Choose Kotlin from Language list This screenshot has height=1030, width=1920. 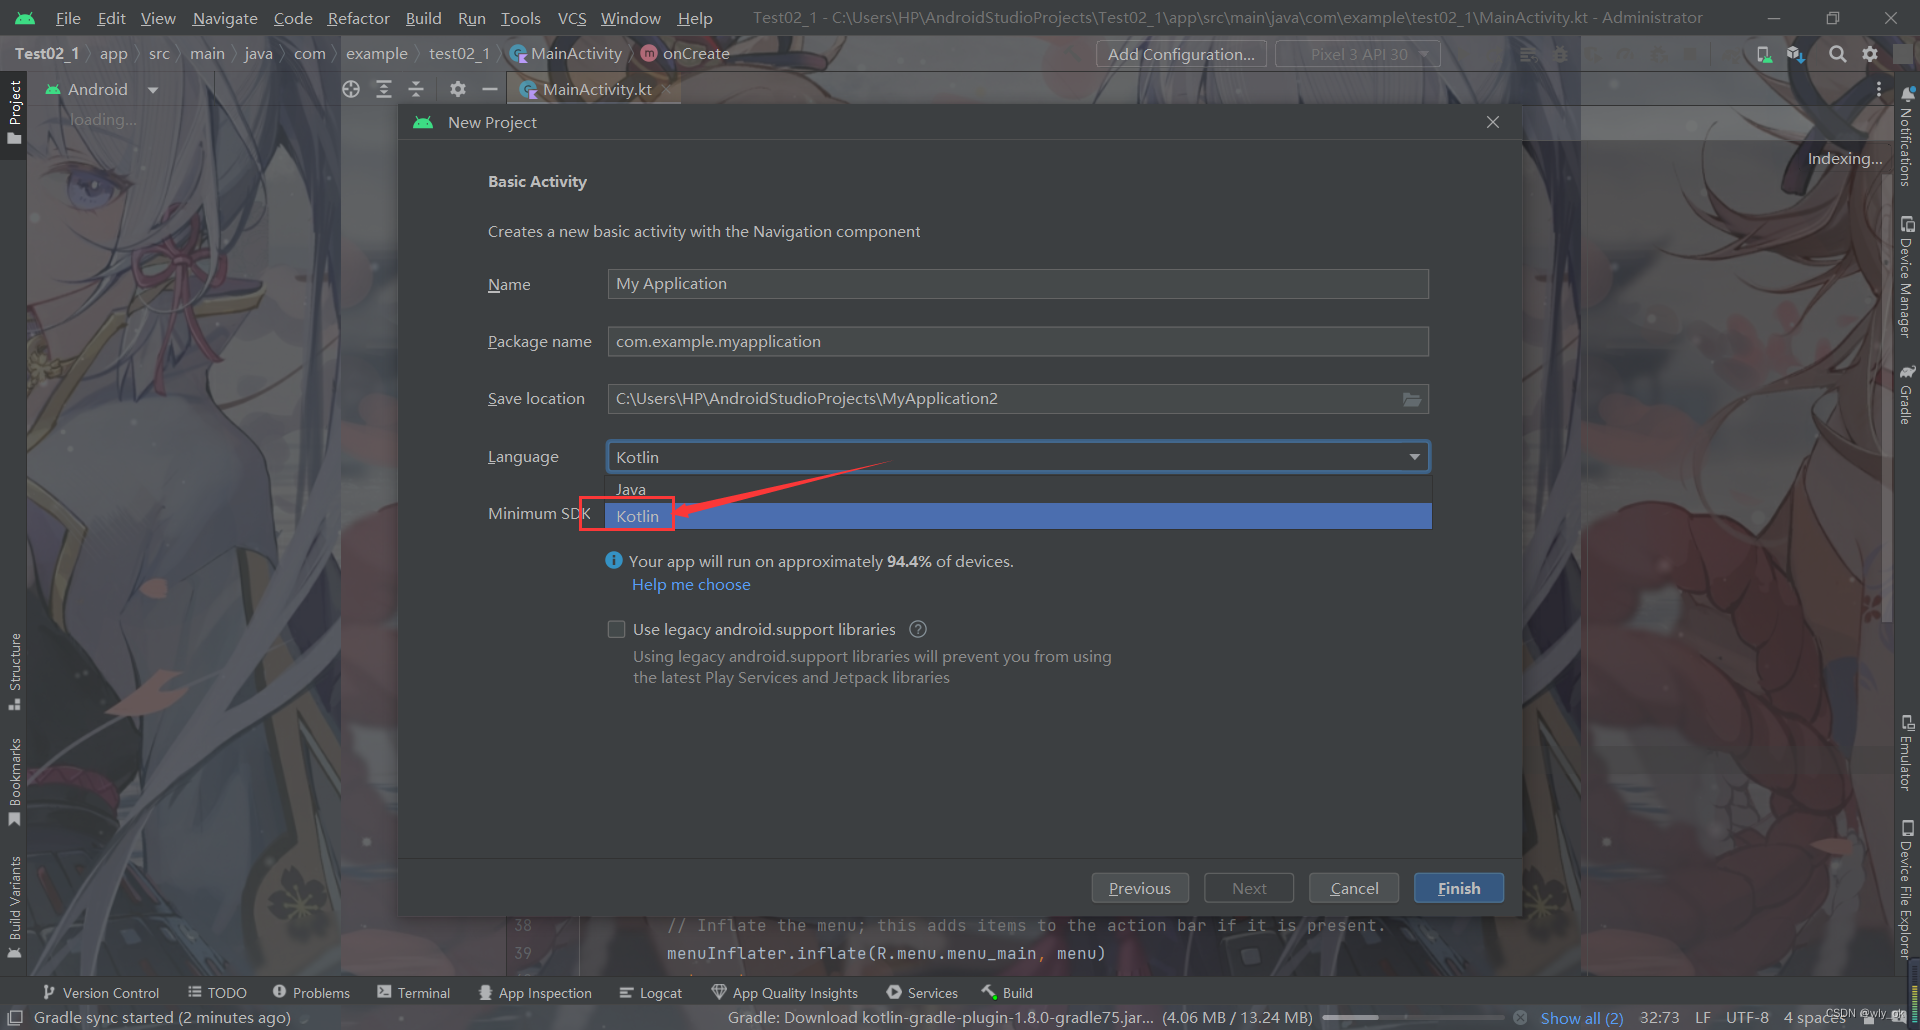pyautogui.click(x=1018, y=516)
